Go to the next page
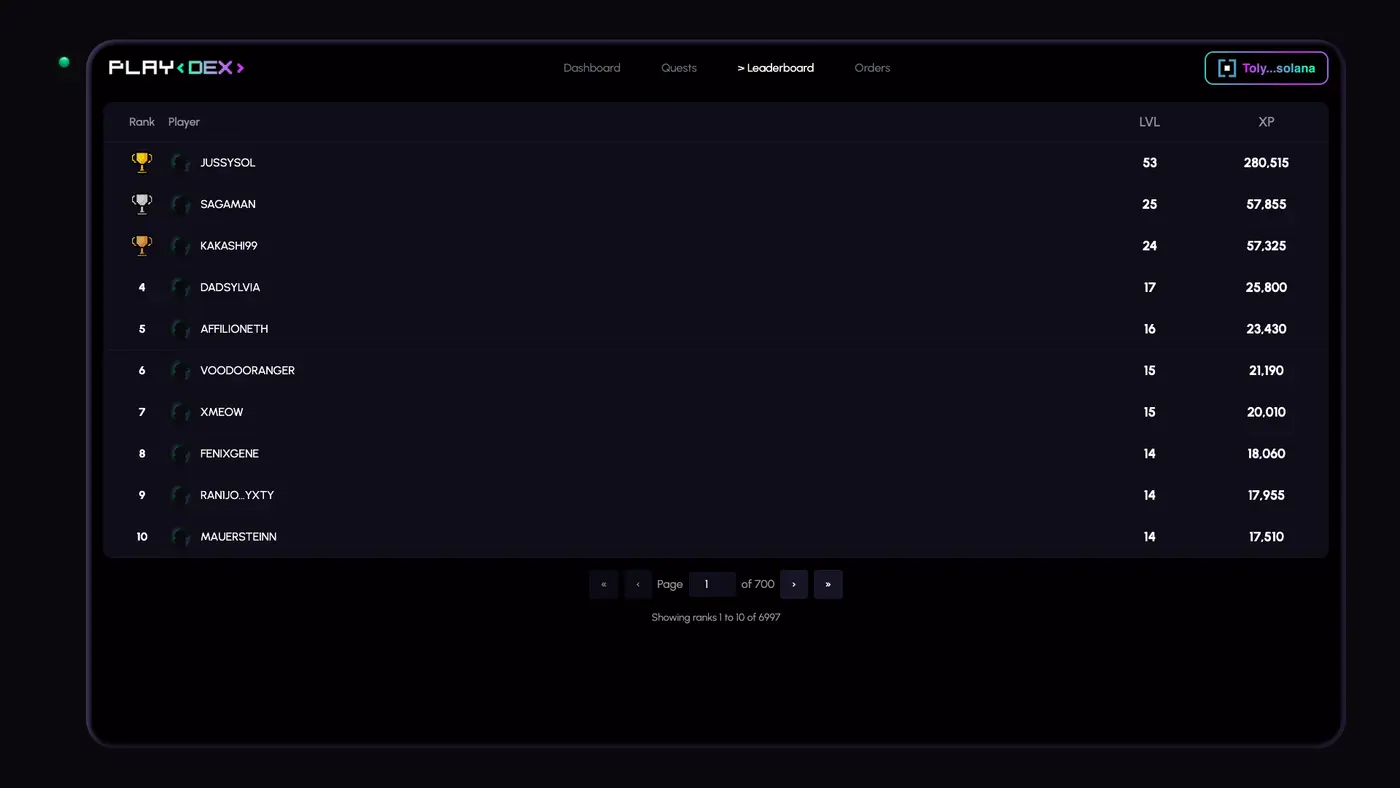 [794, 584]
